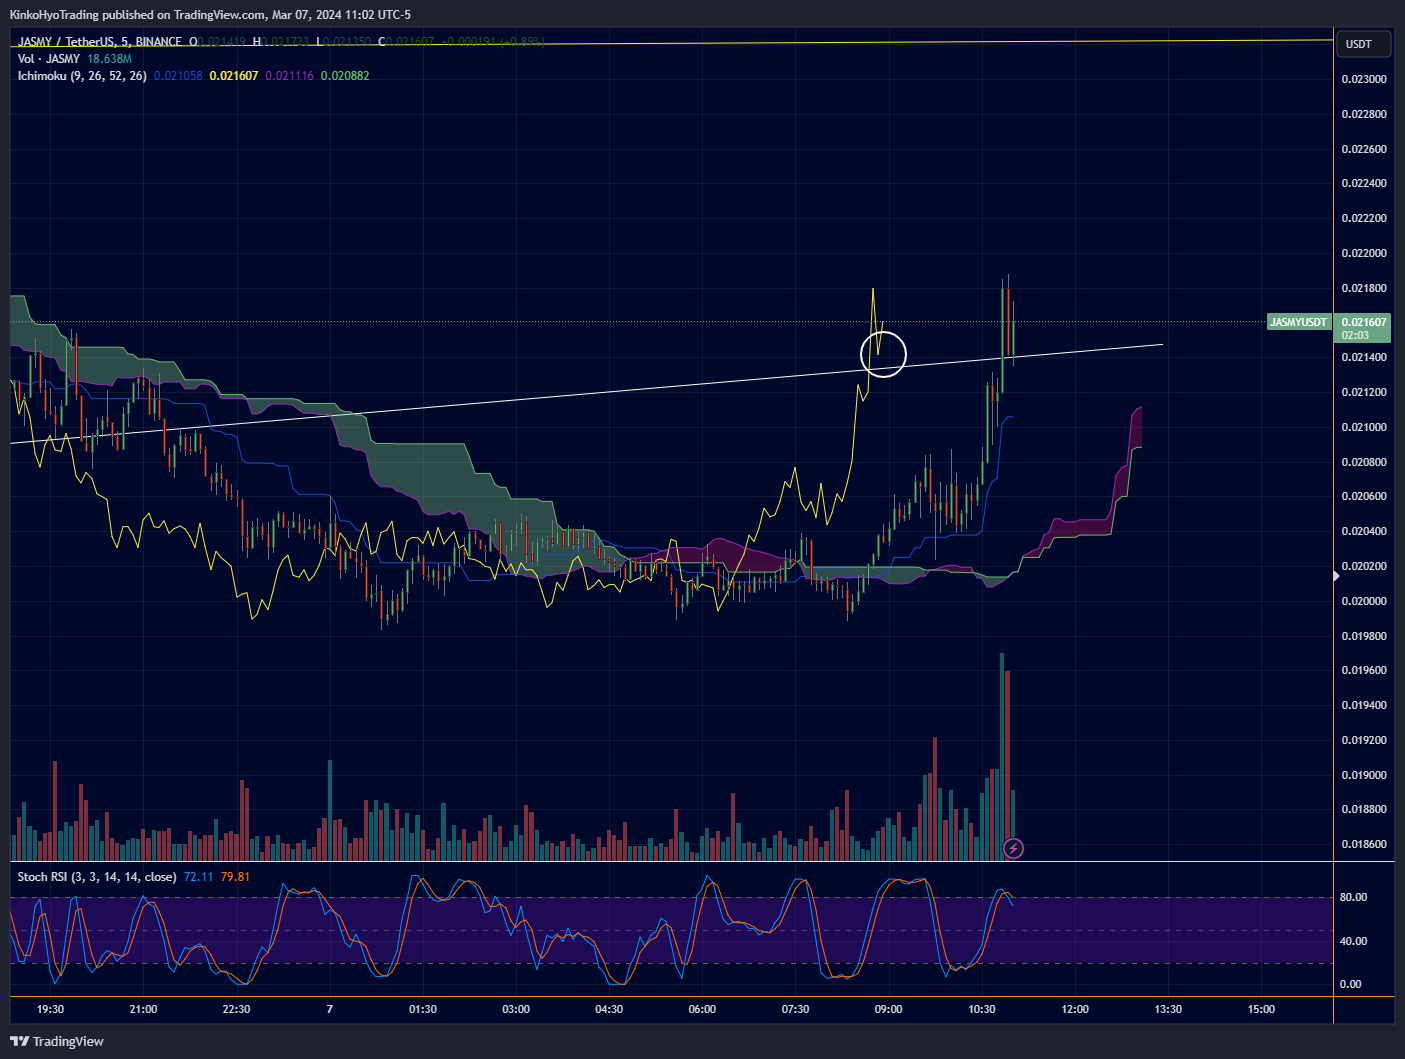Select the white ascending trend line

tap(586, 394)
